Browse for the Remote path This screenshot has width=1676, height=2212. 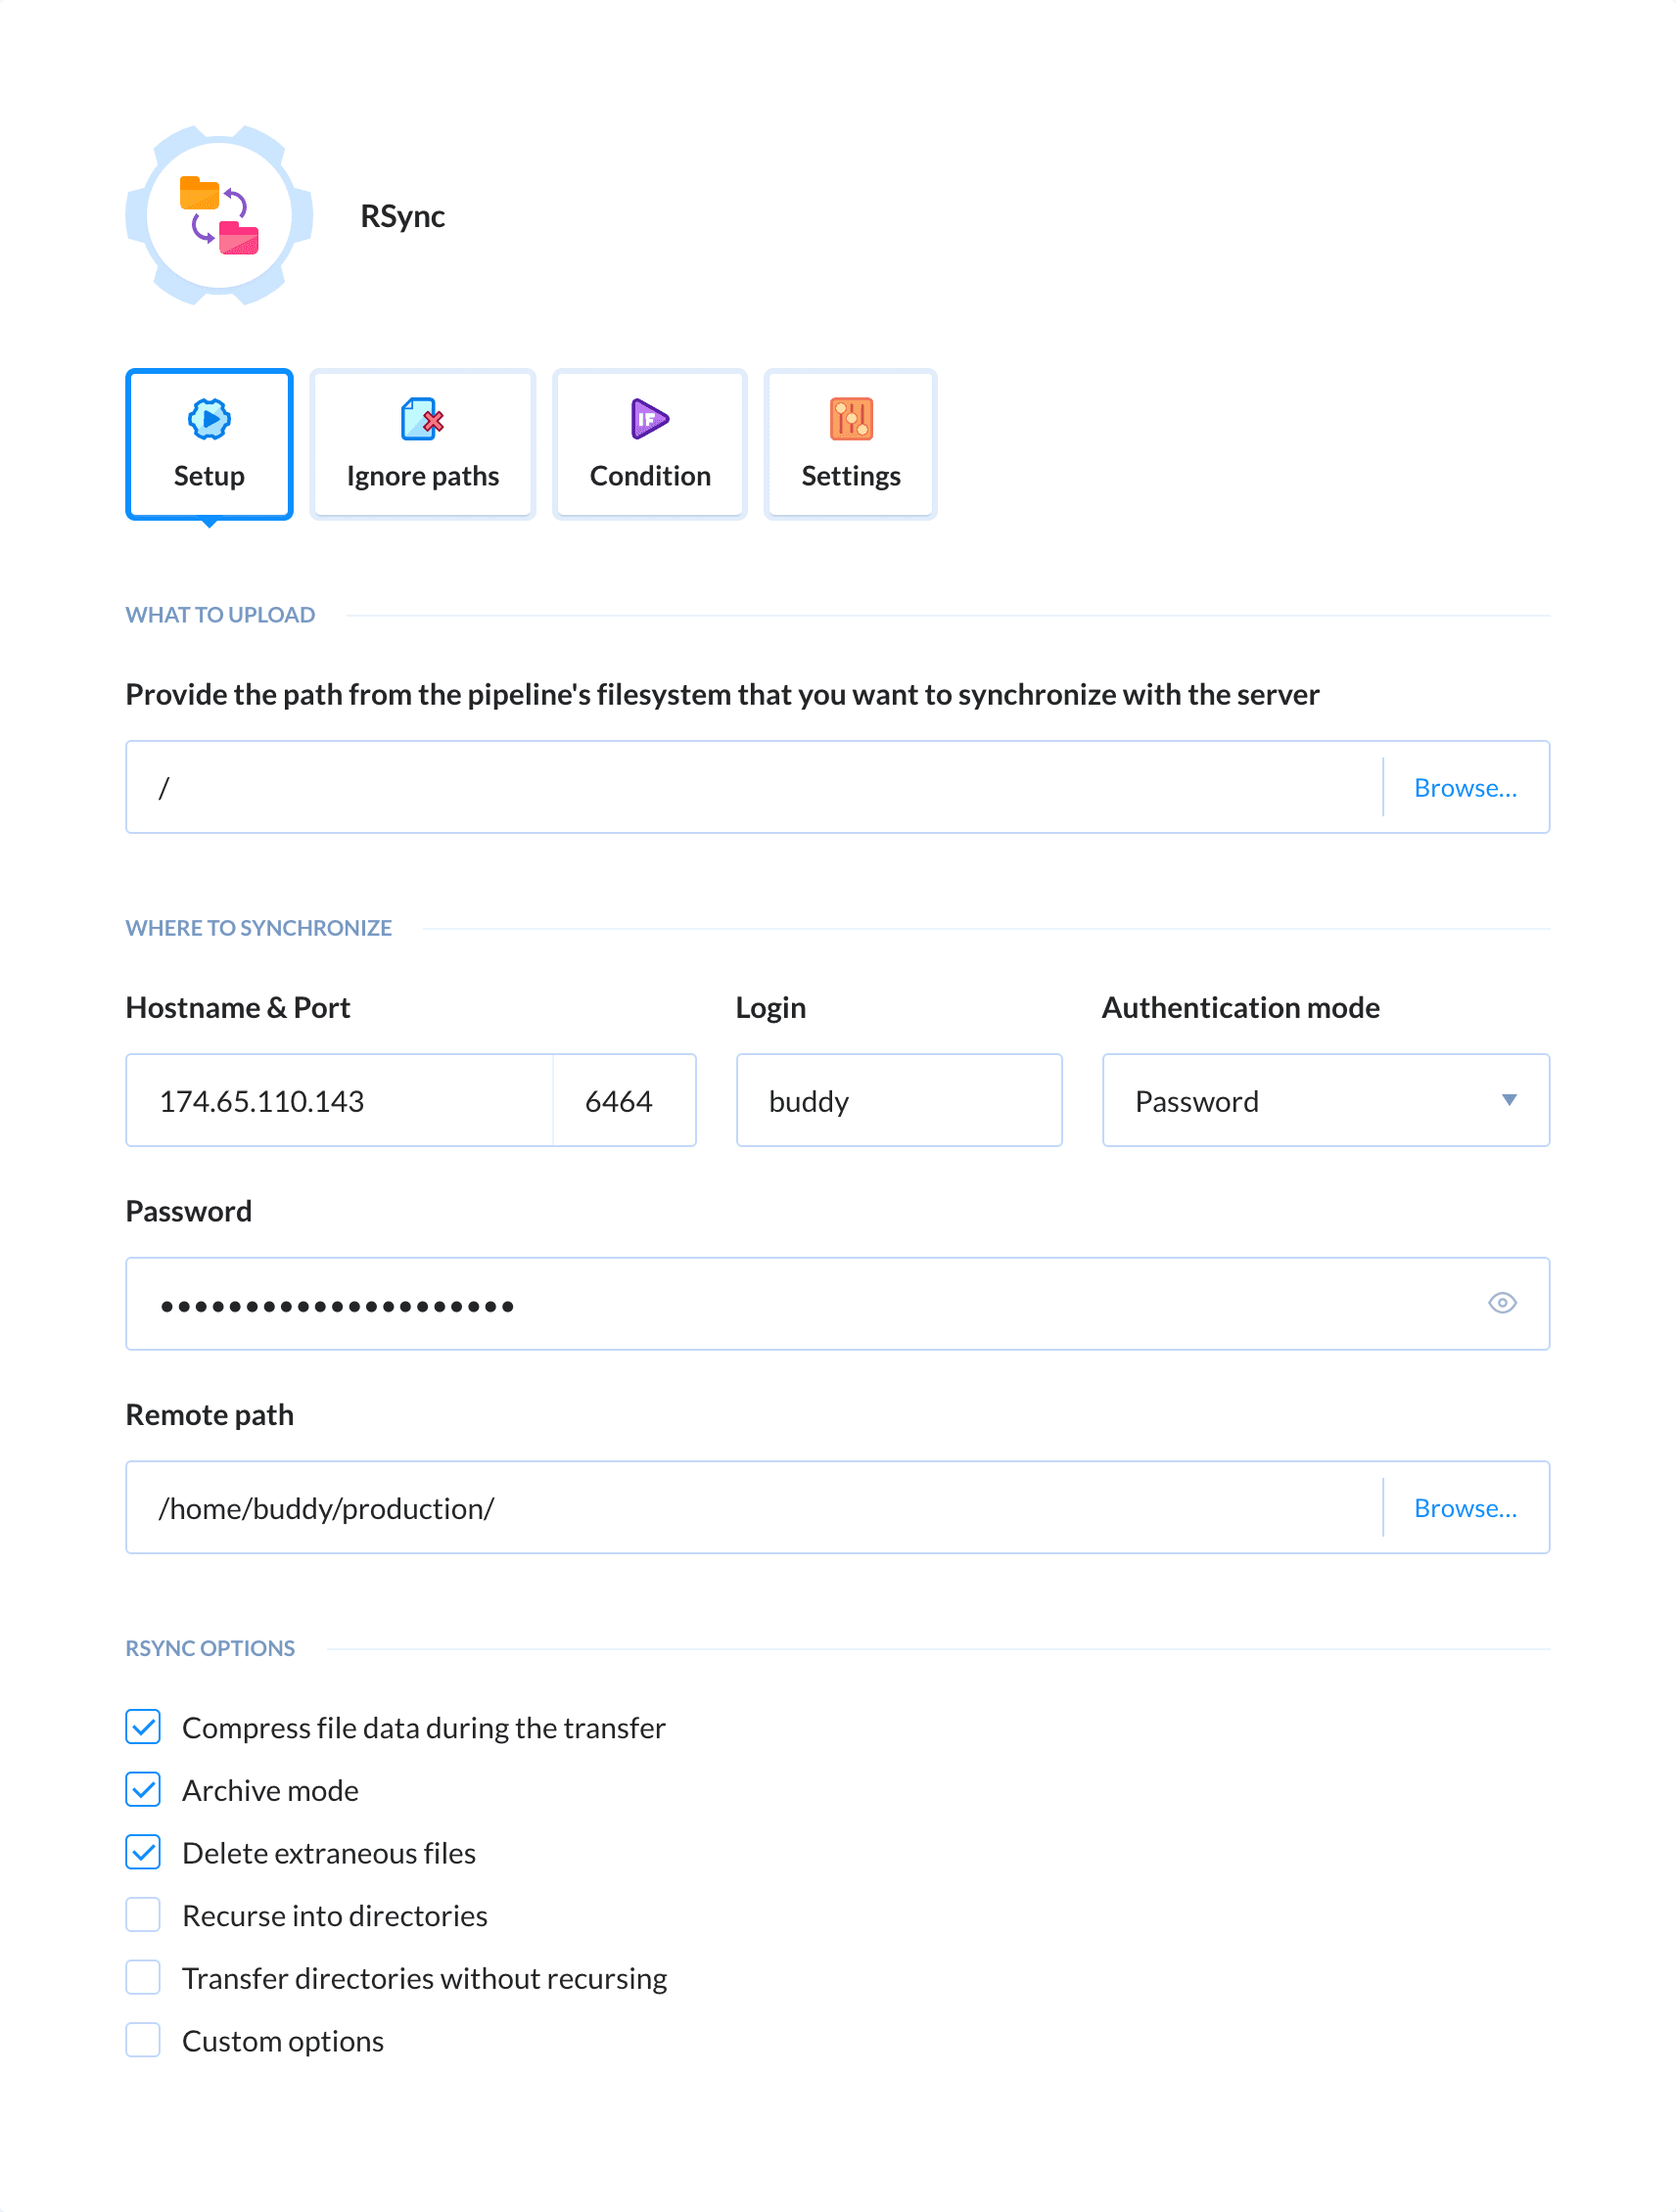tap(1464, 1508)
